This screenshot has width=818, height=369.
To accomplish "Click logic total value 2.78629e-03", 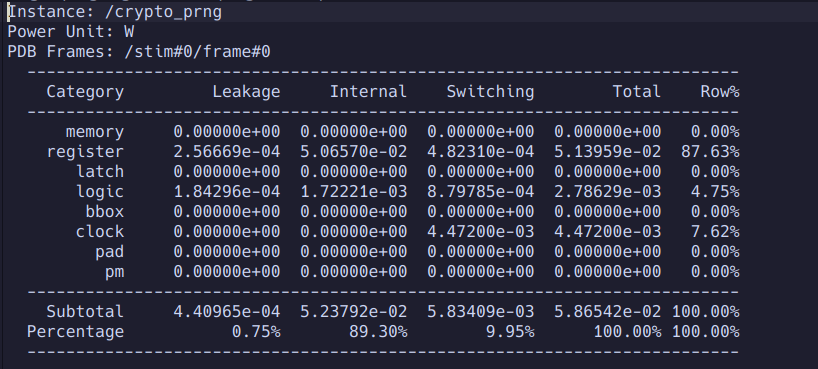I will tap(607, 192).
